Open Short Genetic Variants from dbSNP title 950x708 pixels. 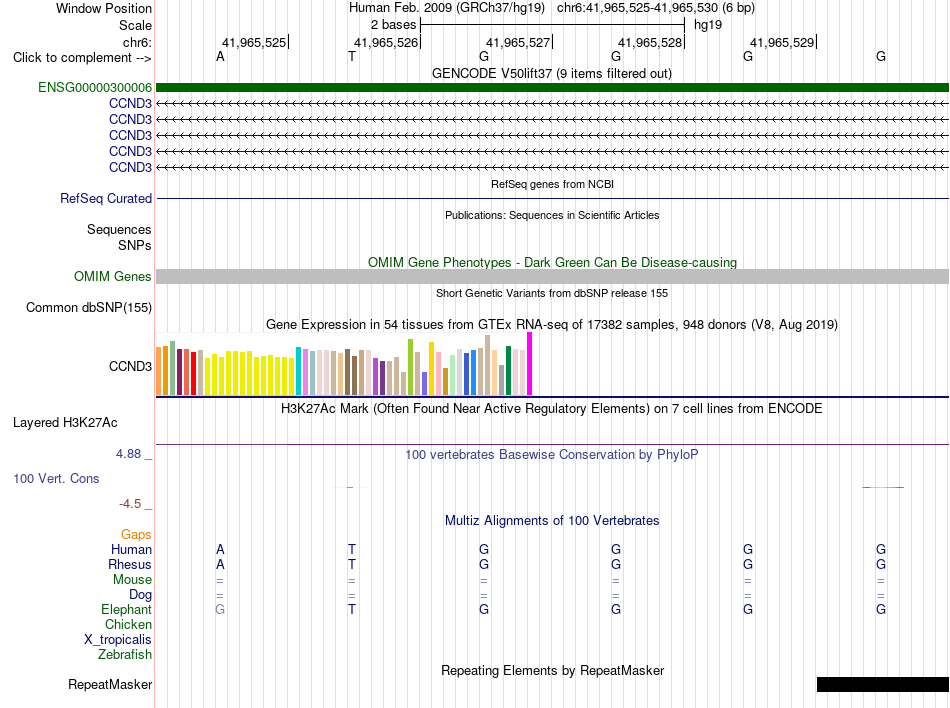click(x=552, y=293)
